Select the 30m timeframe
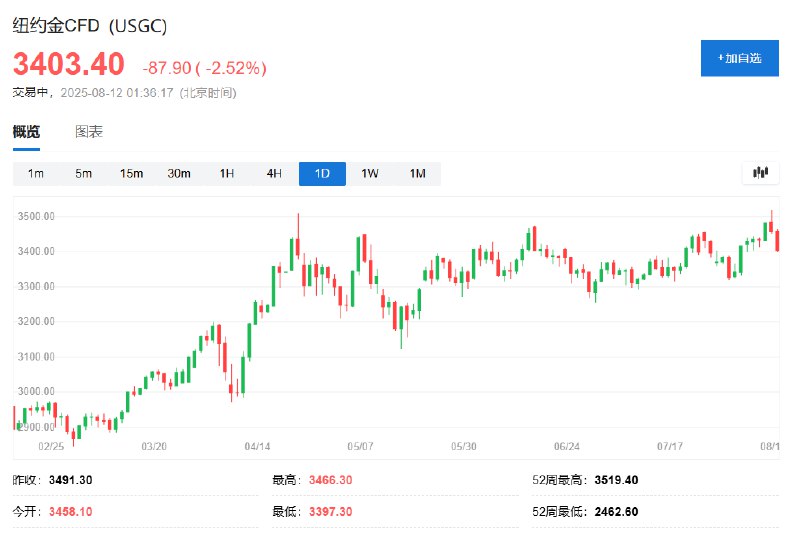800x545 pixels. 179,174
